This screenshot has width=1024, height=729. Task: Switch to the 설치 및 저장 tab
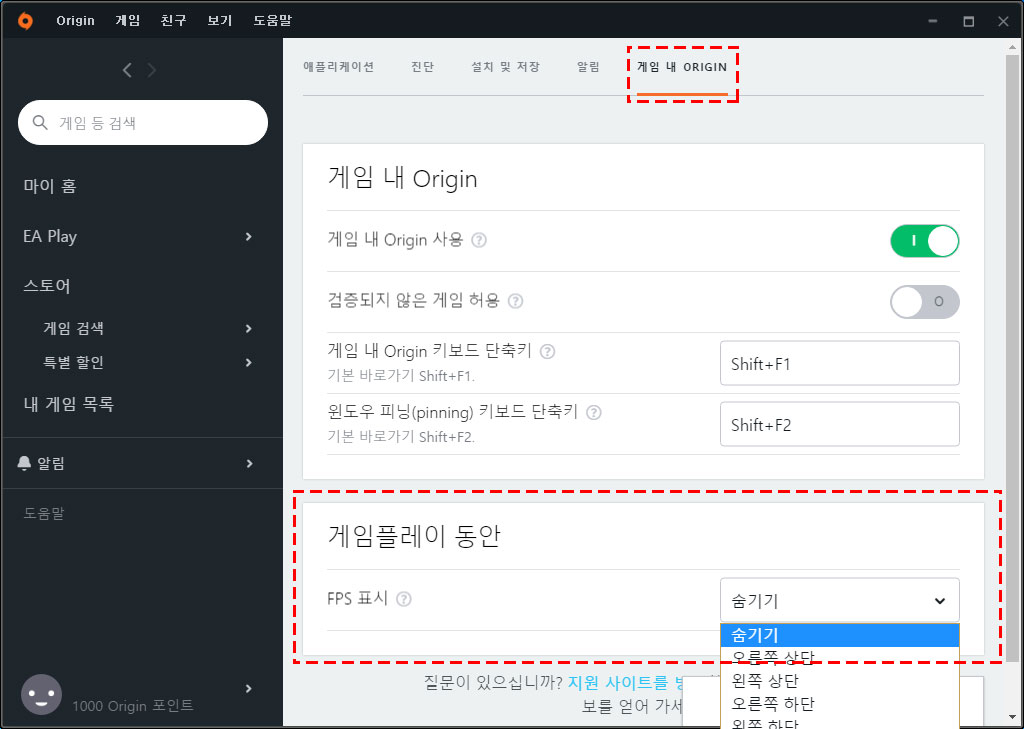point(505,67)
